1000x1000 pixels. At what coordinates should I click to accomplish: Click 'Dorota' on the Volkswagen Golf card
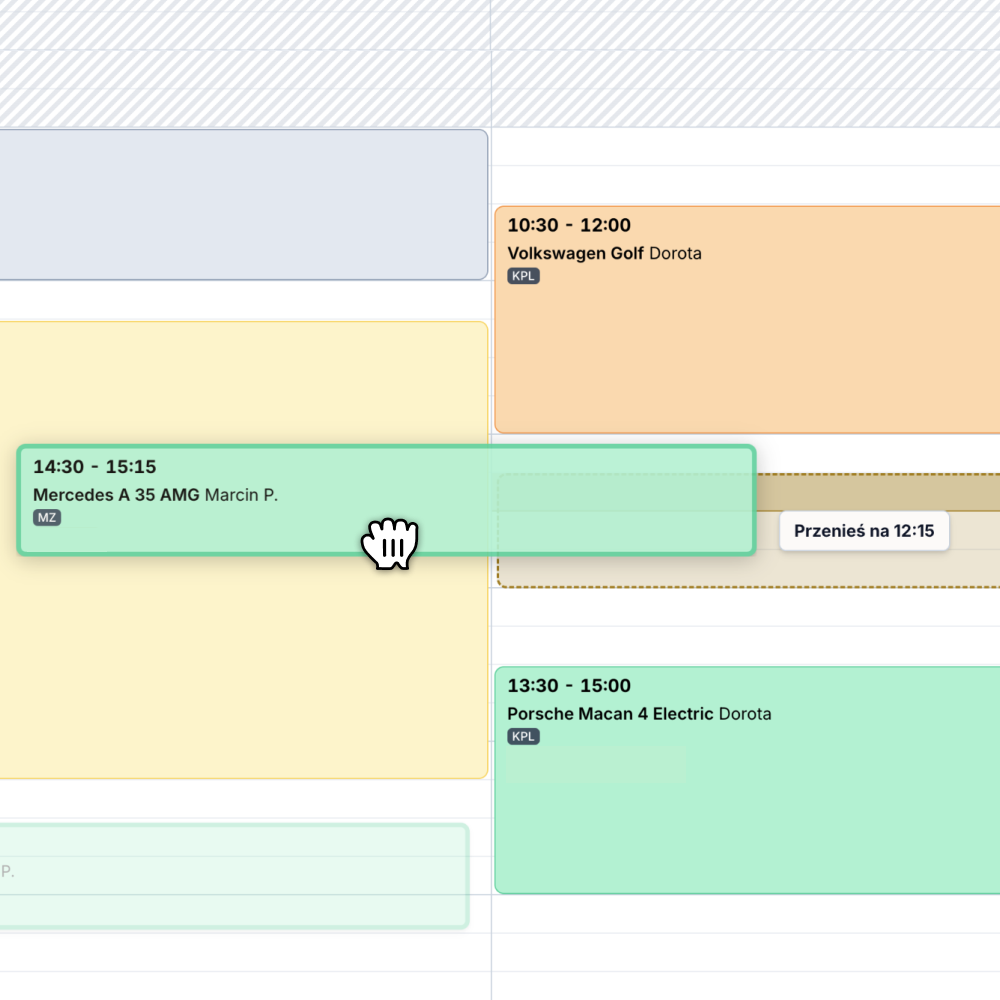(675, 253)
